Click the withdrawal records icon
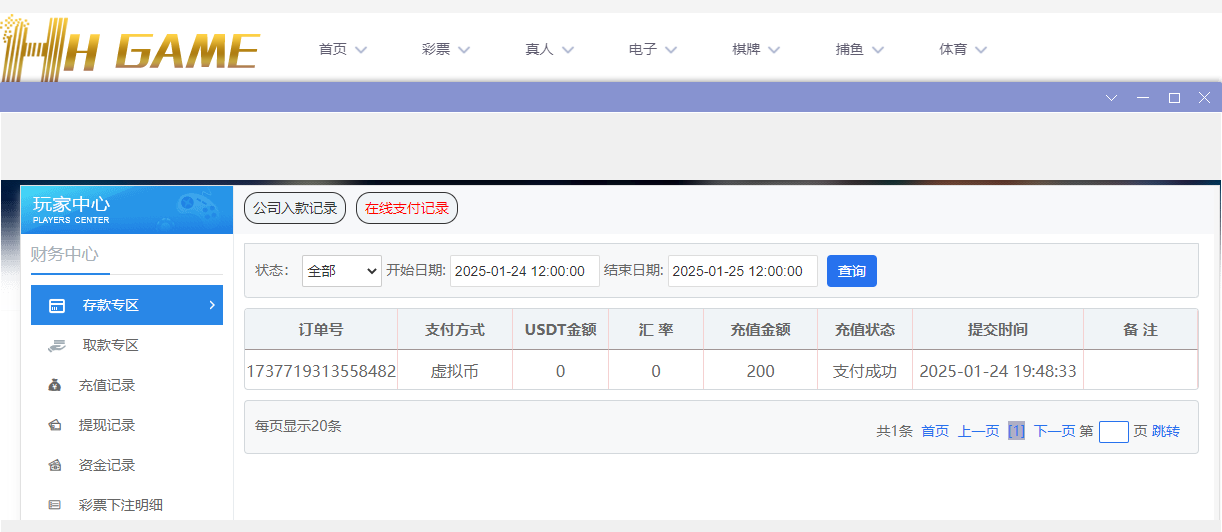1222x532 pixels. click(56, 426)
